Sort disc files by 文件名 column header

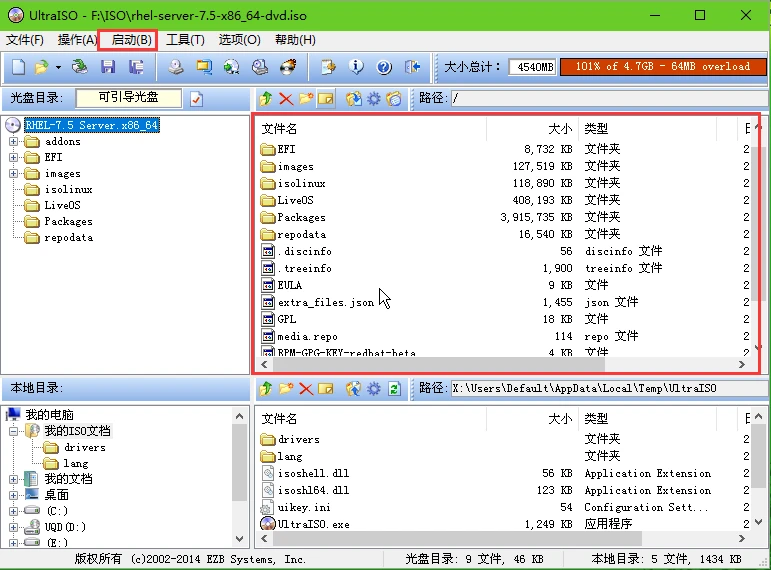[371, 129]
